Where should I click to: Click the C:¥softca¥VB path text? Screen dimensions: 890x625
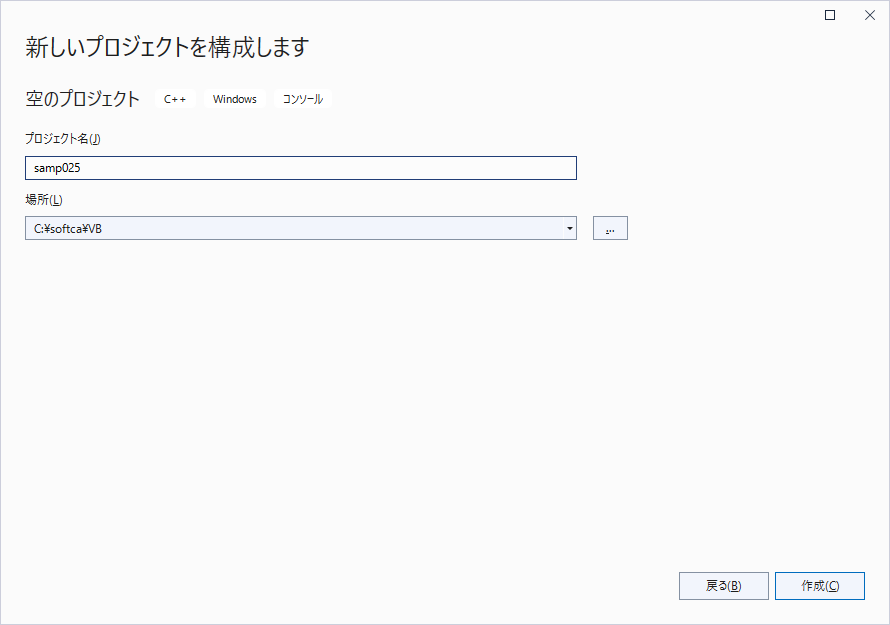point(68,229)
